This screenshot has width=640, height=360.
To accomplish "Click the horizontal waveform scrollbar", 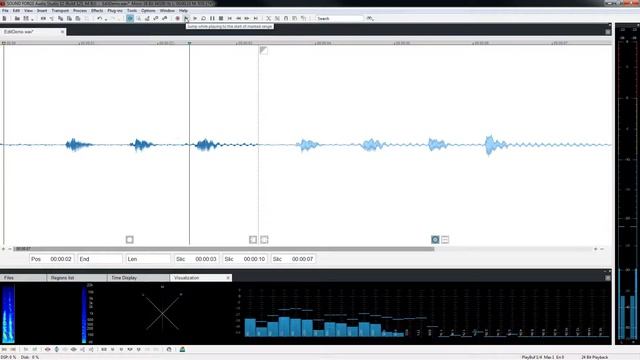I will [x=224, y=249].
